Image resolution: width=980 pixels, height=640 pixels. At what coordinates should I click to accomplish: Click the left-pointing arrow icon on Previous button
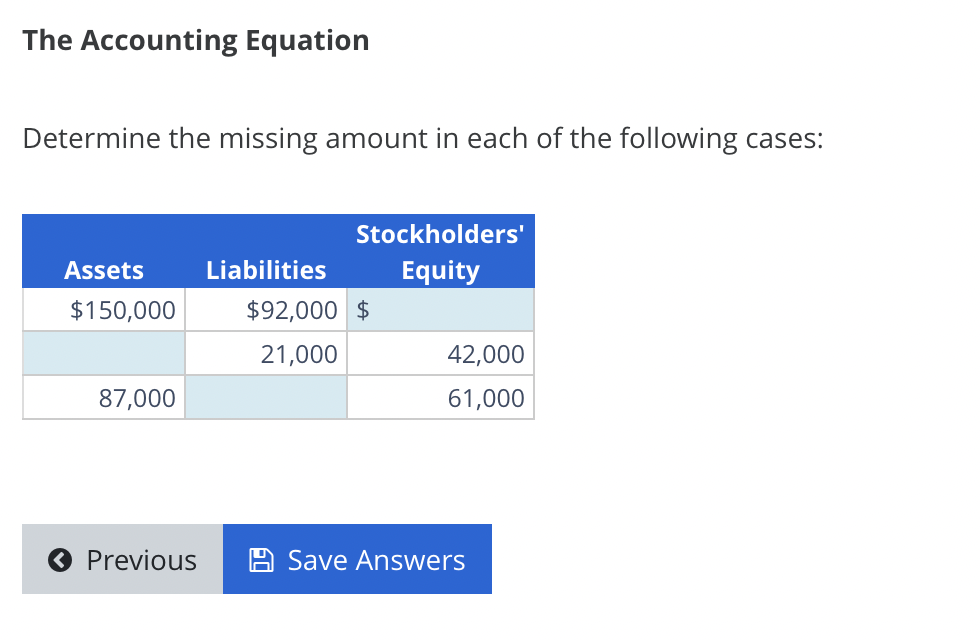tap(59, 560)
